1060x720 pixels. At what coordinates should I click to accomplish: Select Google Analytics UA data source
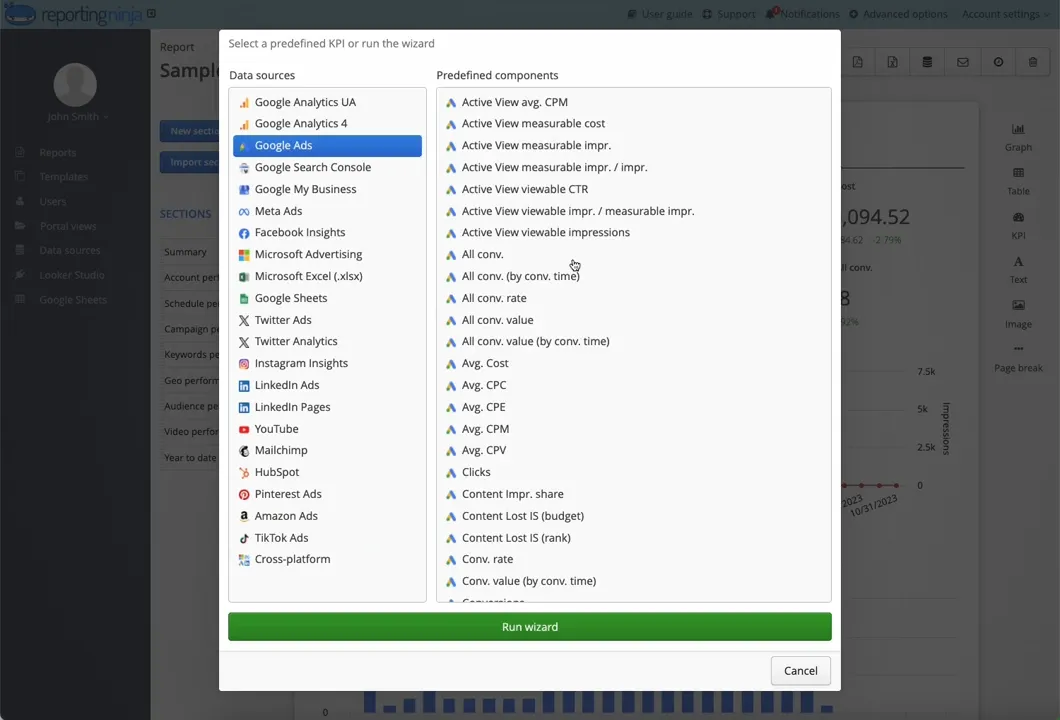[327, 102]
